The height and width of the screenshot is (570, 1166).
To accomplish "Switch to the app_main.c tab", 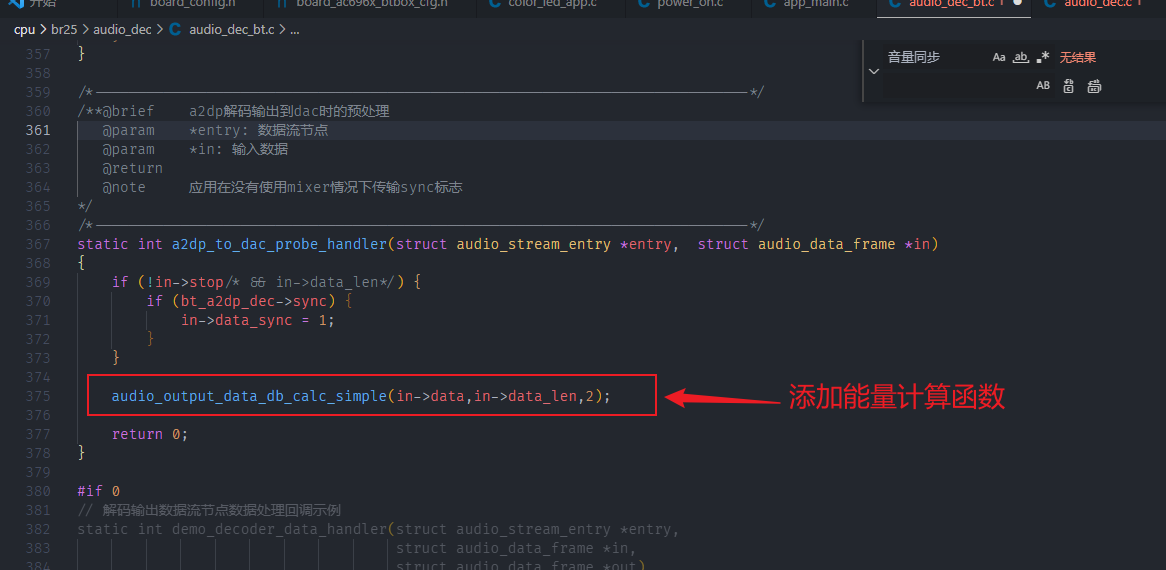I will coord(816,3).
